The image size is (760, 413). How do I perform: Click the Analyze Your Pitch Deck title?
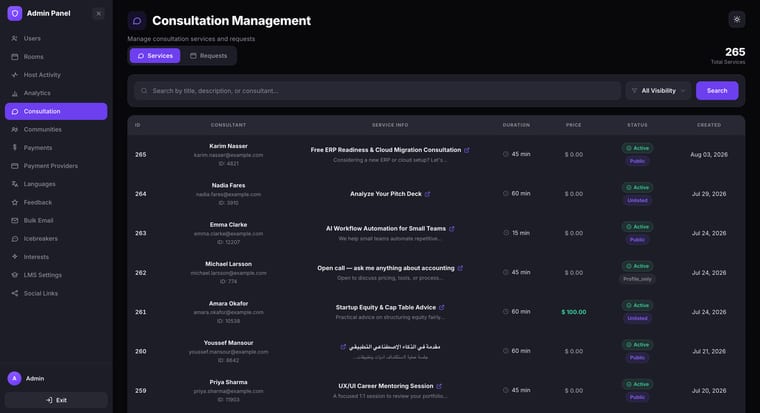386,194
